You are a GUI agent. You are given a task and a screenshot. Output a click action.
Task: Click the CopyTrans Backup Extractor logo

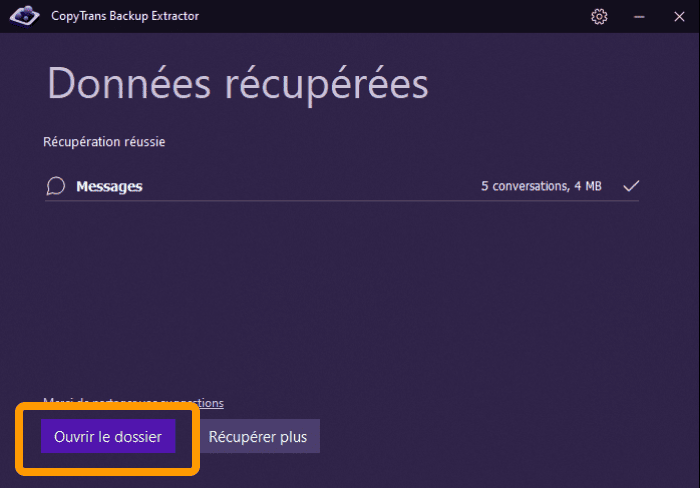[x=25, y=16]
